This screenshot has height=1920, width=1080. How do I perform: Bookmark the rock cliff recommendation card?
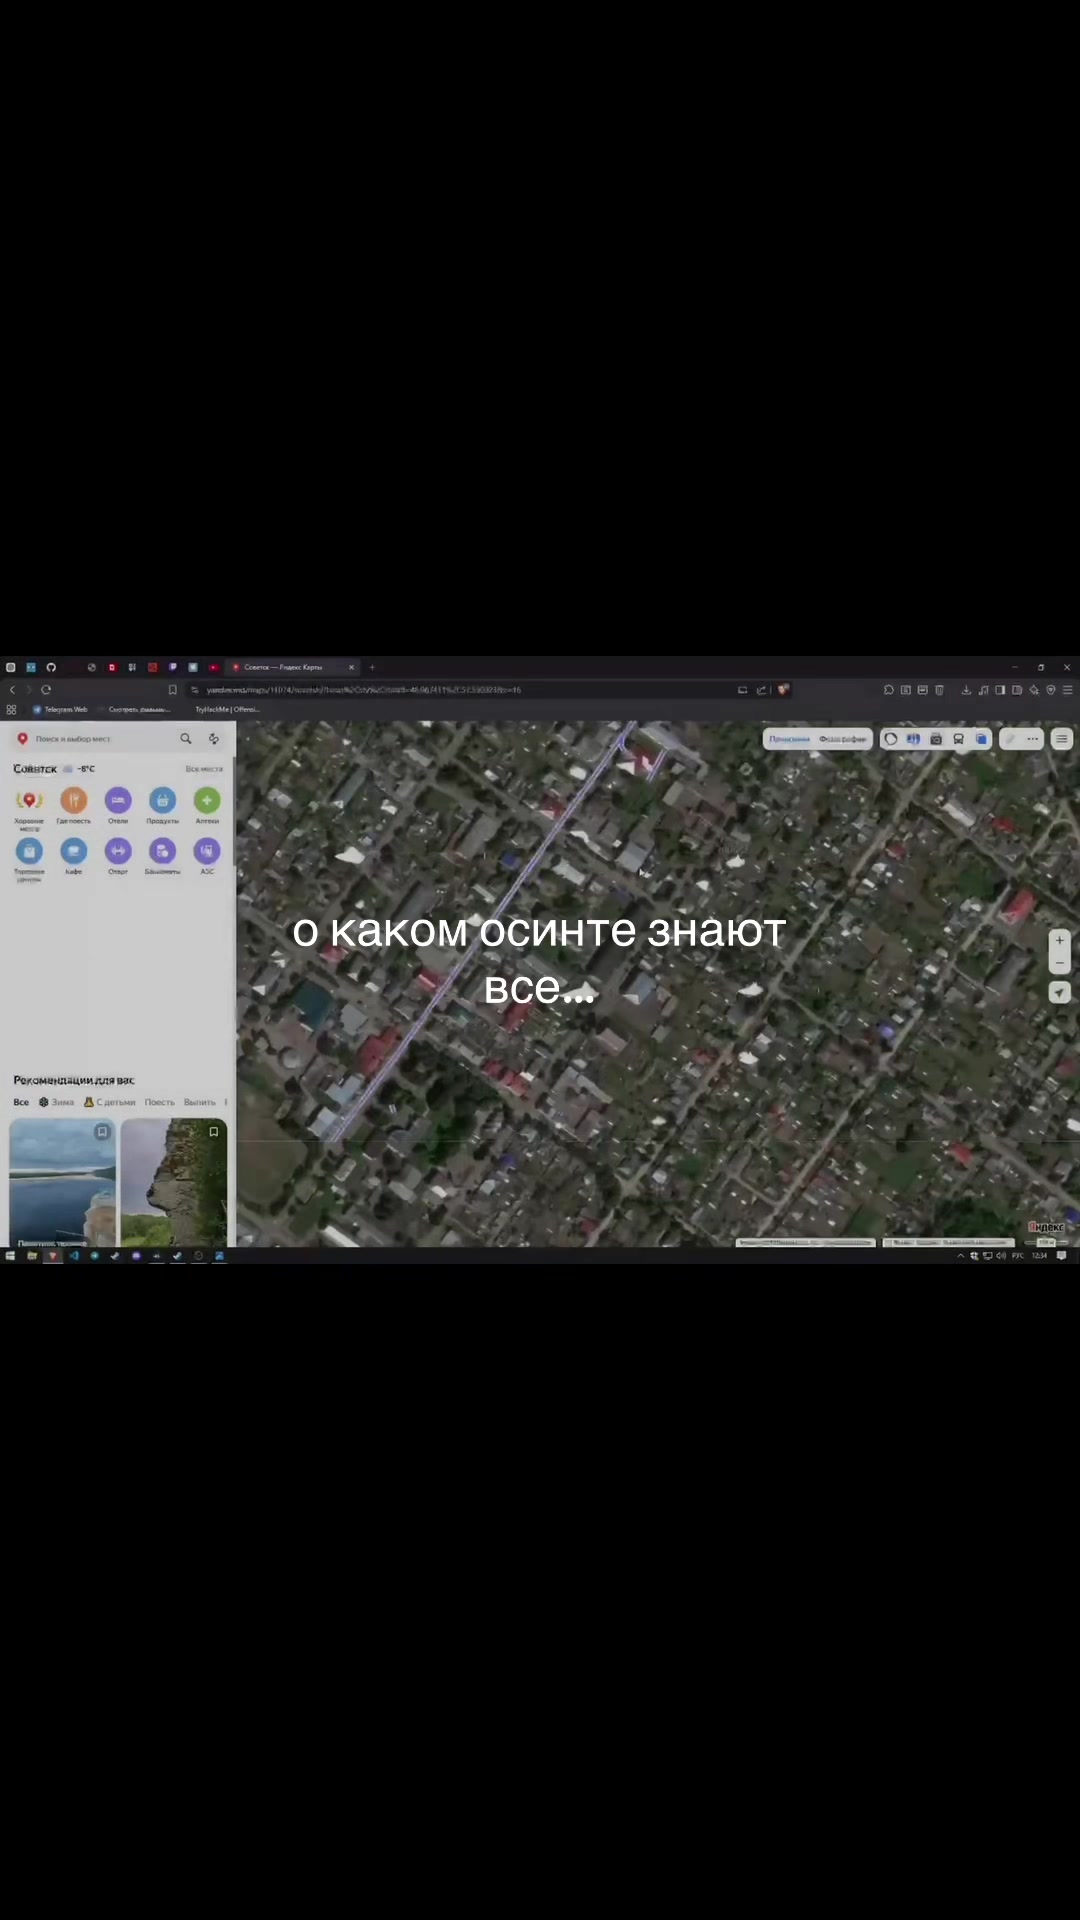click(213, 1132)
